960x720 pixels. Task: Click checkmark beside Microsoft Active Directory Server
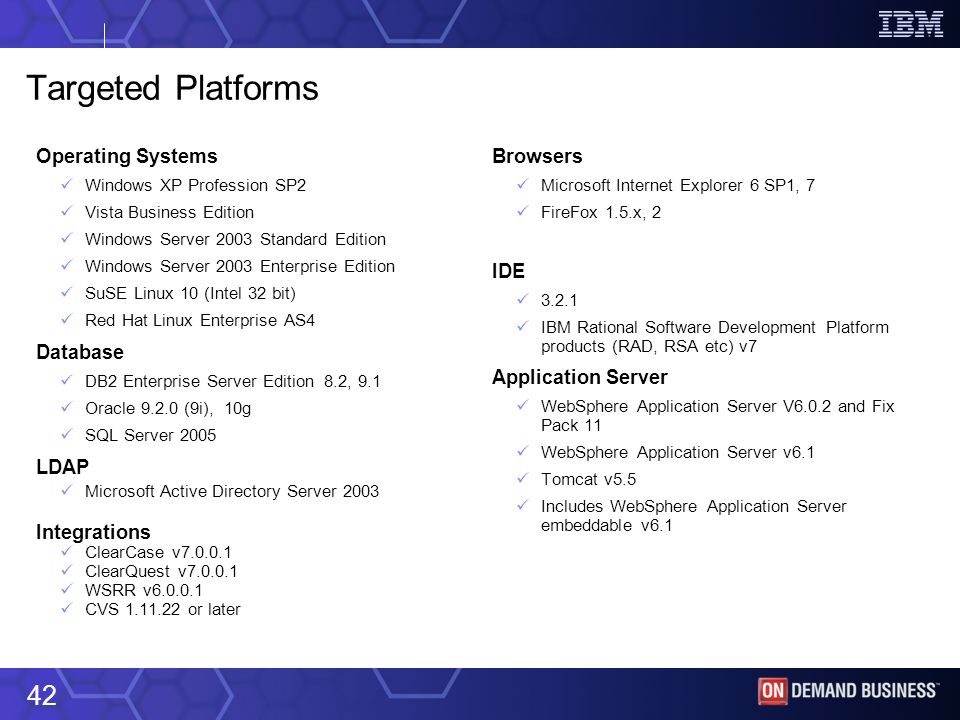pos(67,490)
